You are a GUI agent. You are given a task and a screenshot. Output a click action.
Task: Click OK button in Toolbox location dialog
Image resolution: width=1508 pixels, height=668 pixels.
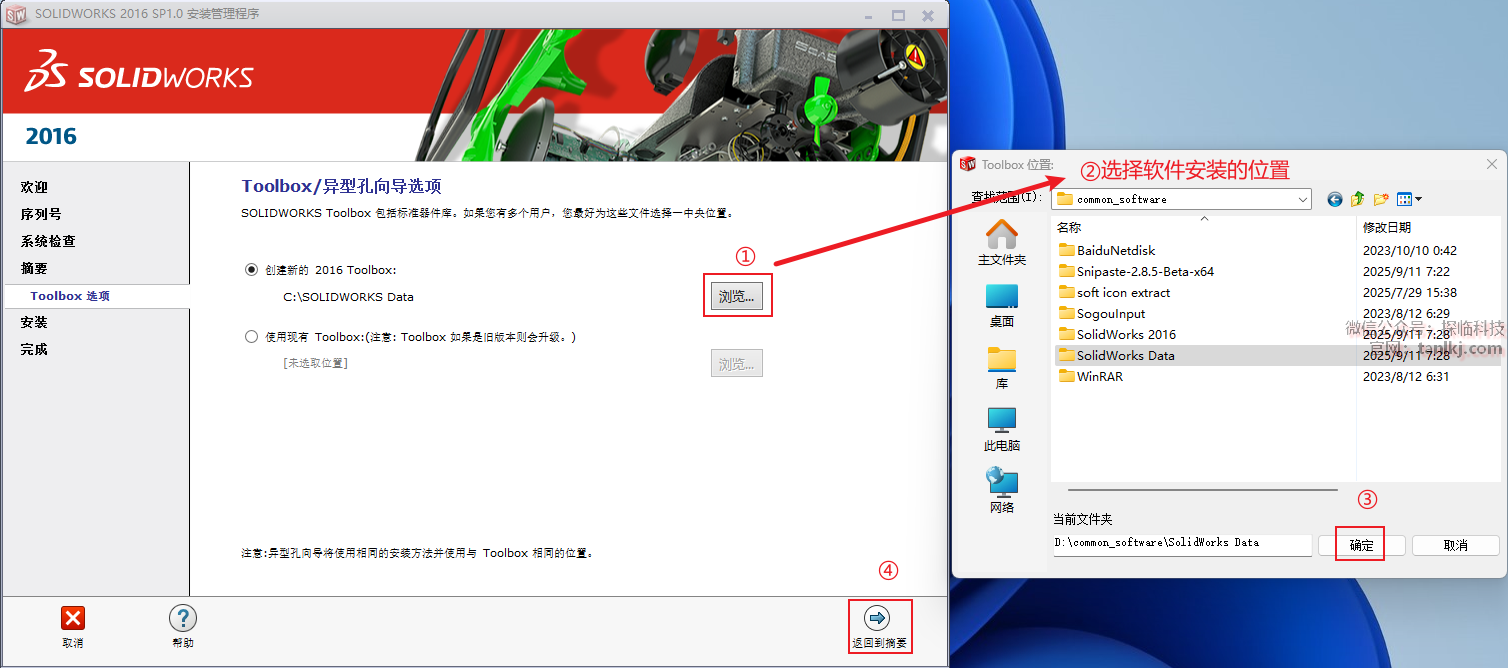(1361, 545)
